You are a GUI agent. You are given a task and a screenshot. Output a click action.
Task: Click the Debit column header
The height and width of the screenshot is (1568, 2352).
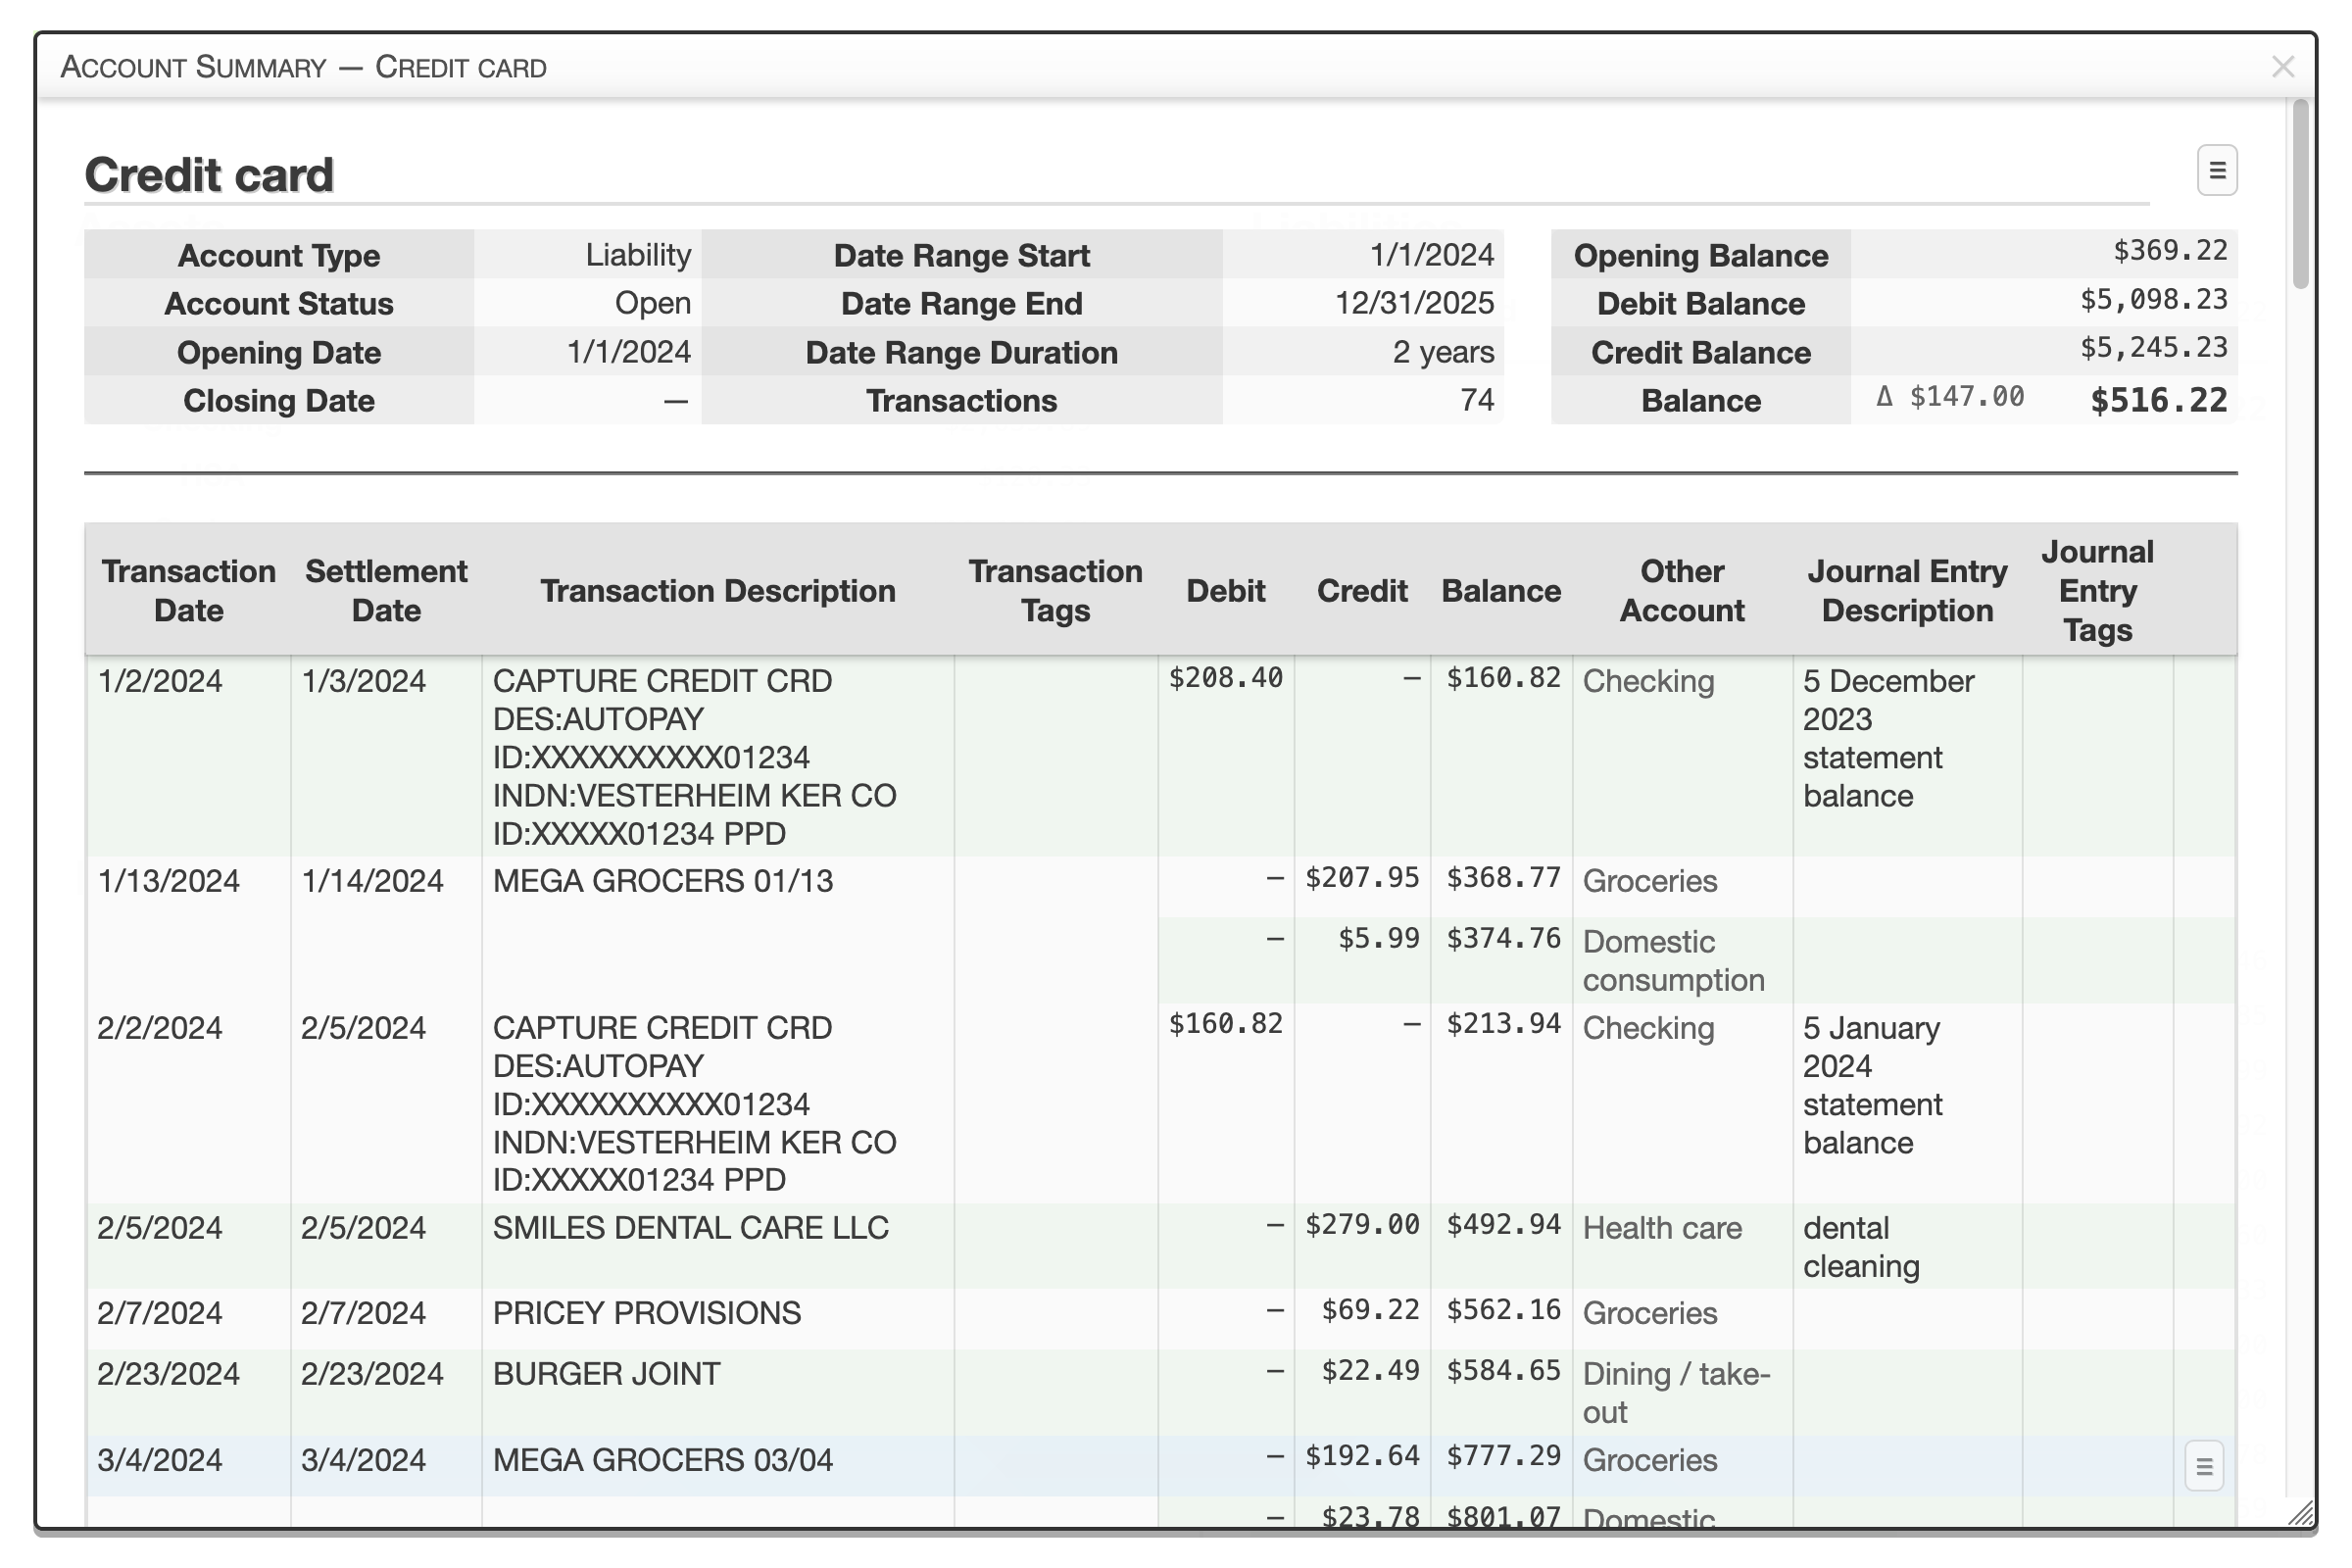click(x=1225, y=590)
